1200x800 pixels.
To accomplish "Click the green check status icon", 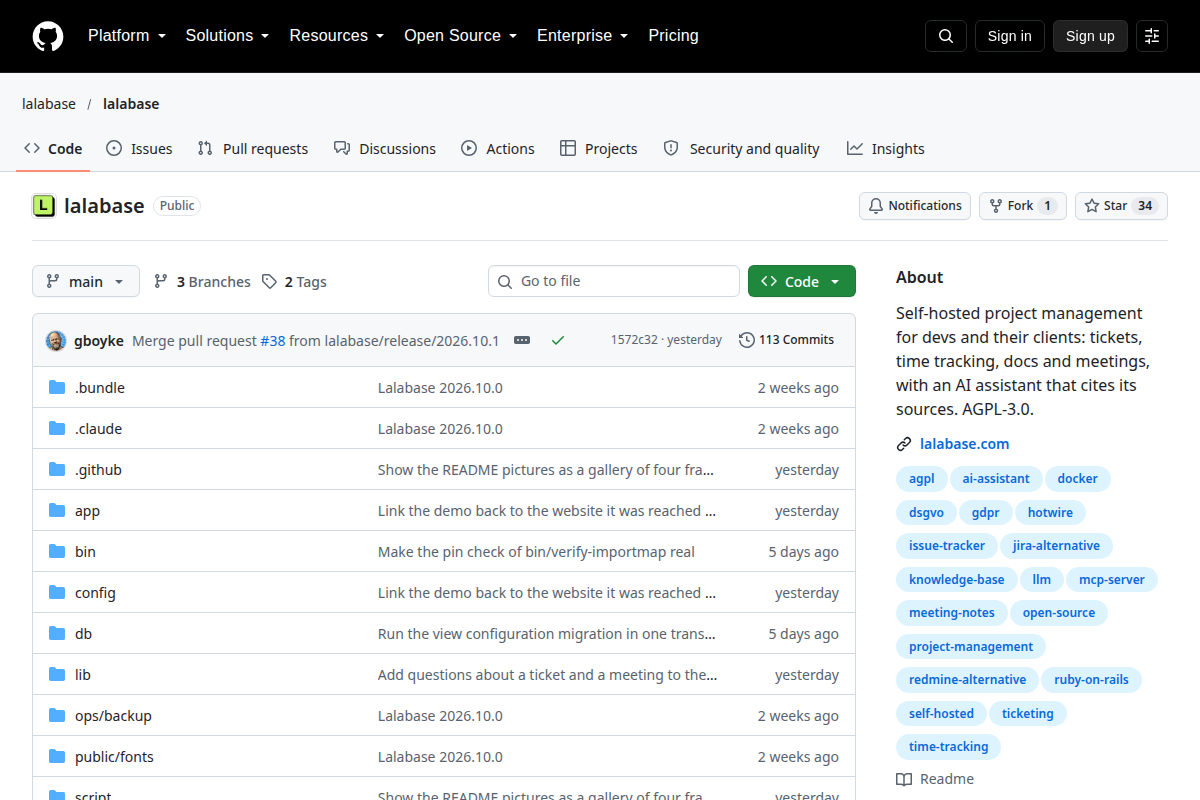I will click(x=558, y=340).
